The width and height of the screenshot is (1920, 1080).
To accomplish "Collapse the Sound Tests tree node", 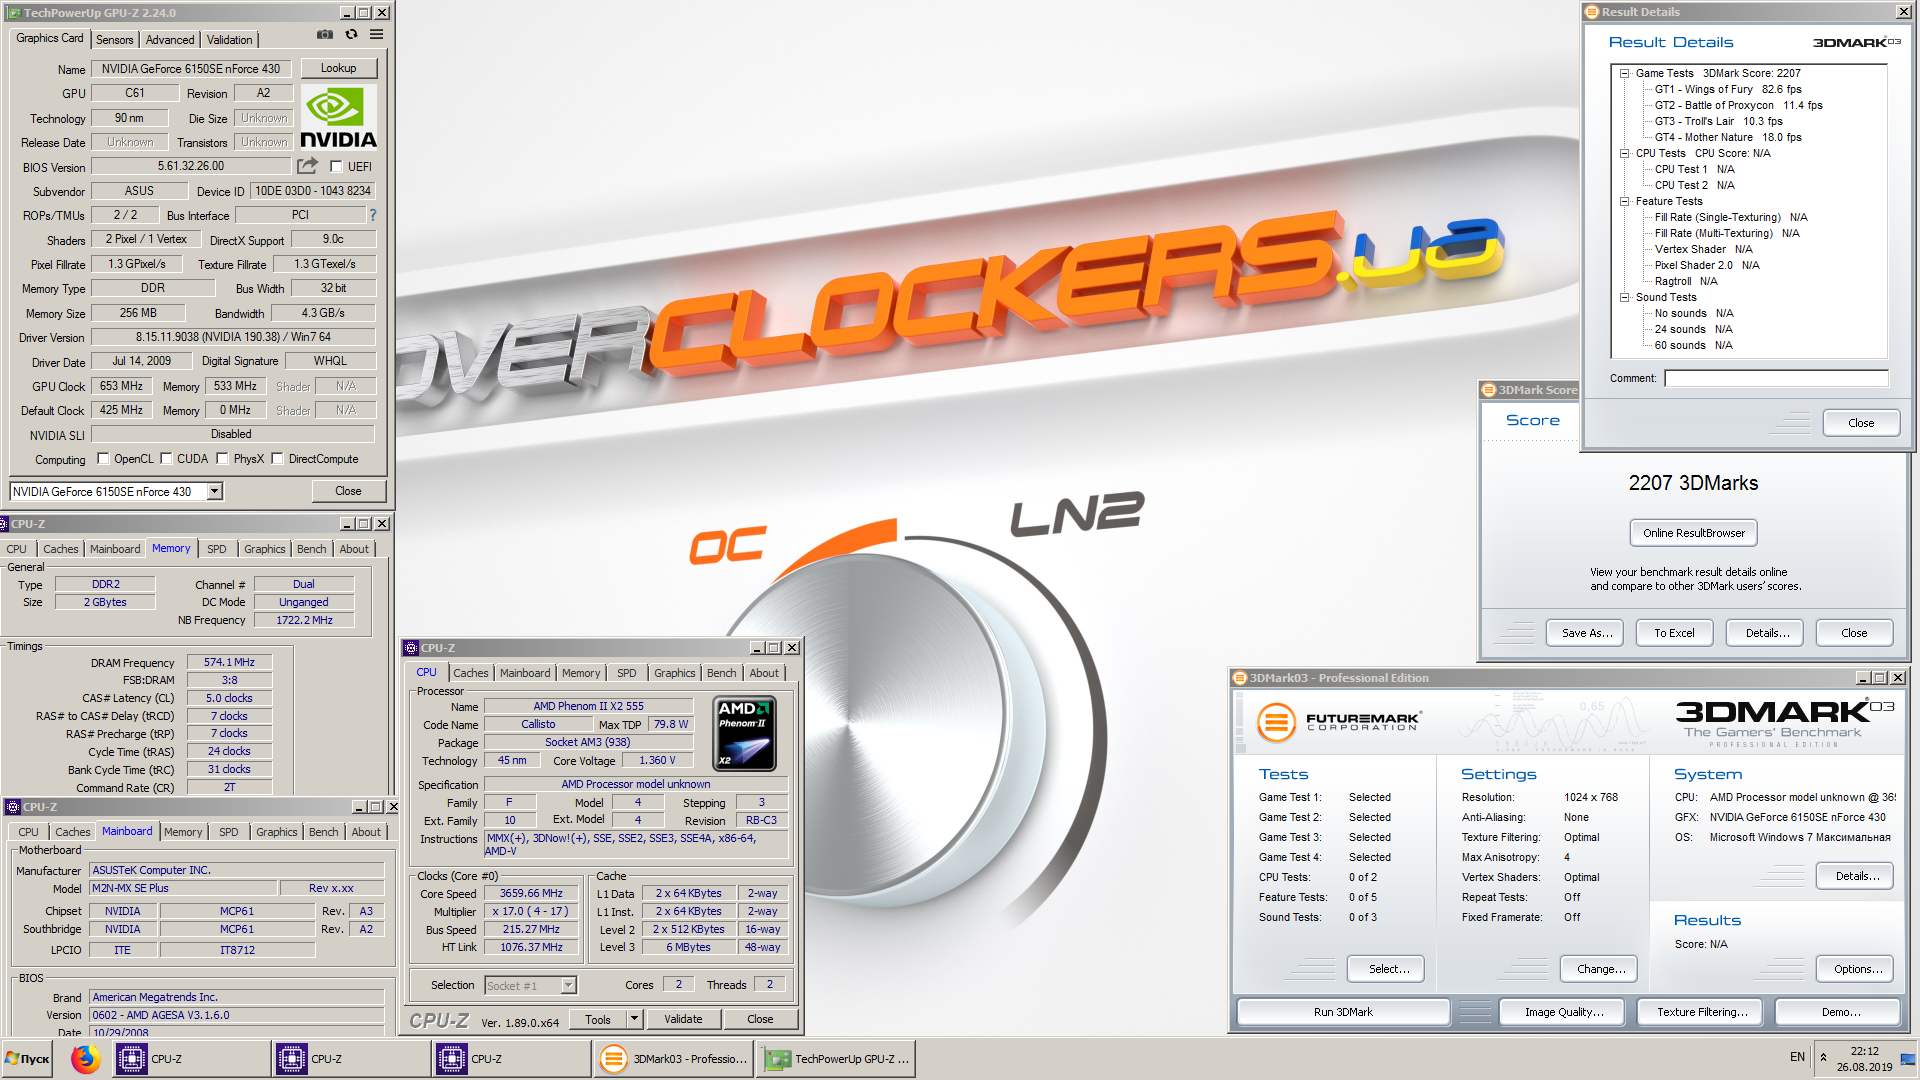I will pos(1624,297).
